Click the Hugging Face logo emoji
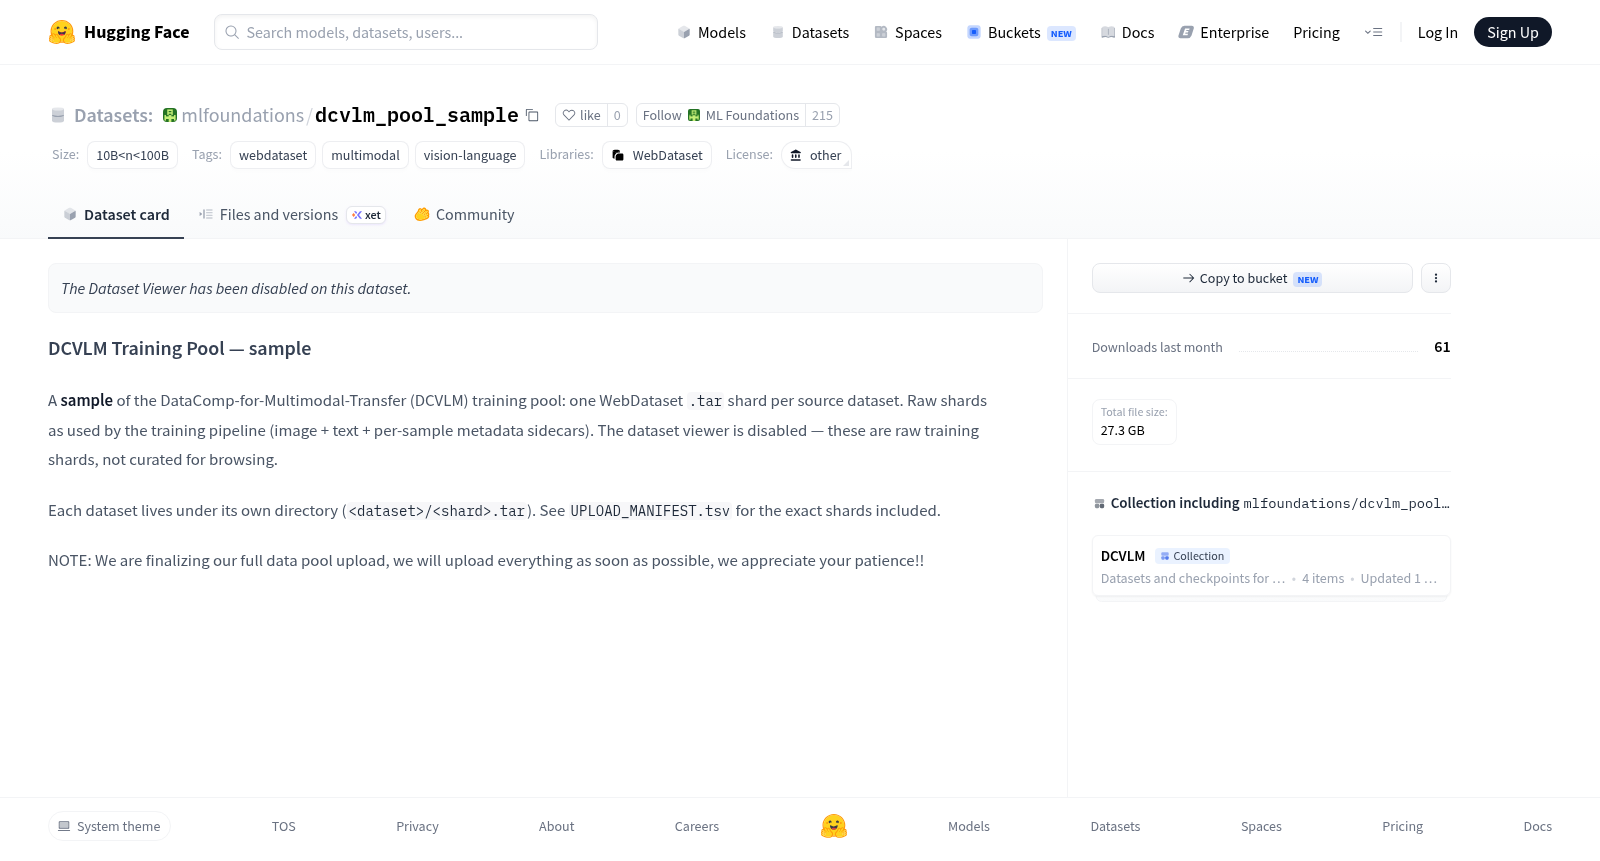Screen dimensions: 1600x861 (62, 32)
